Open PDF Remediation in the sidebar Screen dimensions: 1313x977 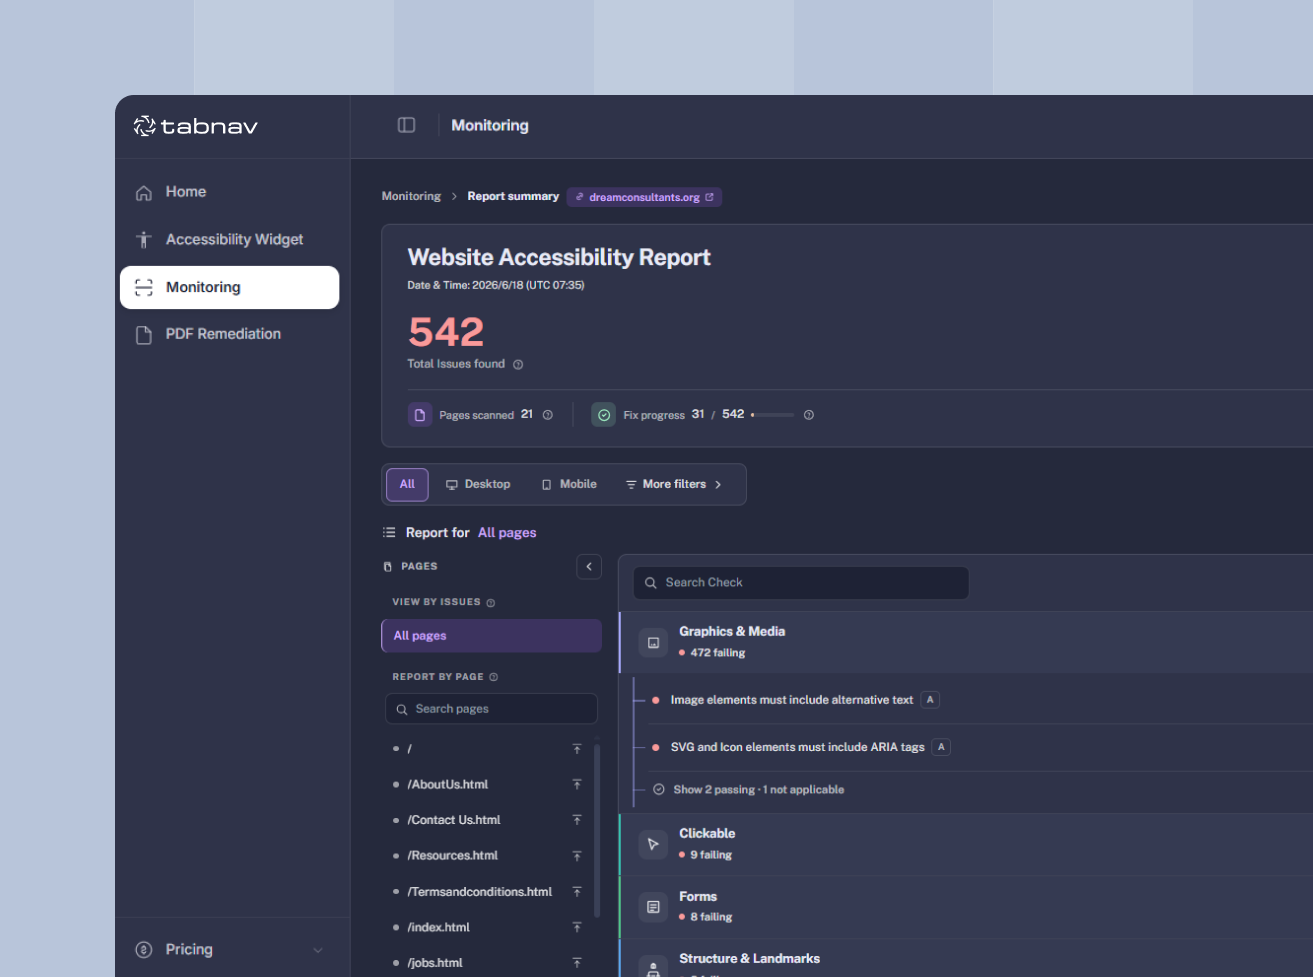pyautogui.click(x=223, y=334)
